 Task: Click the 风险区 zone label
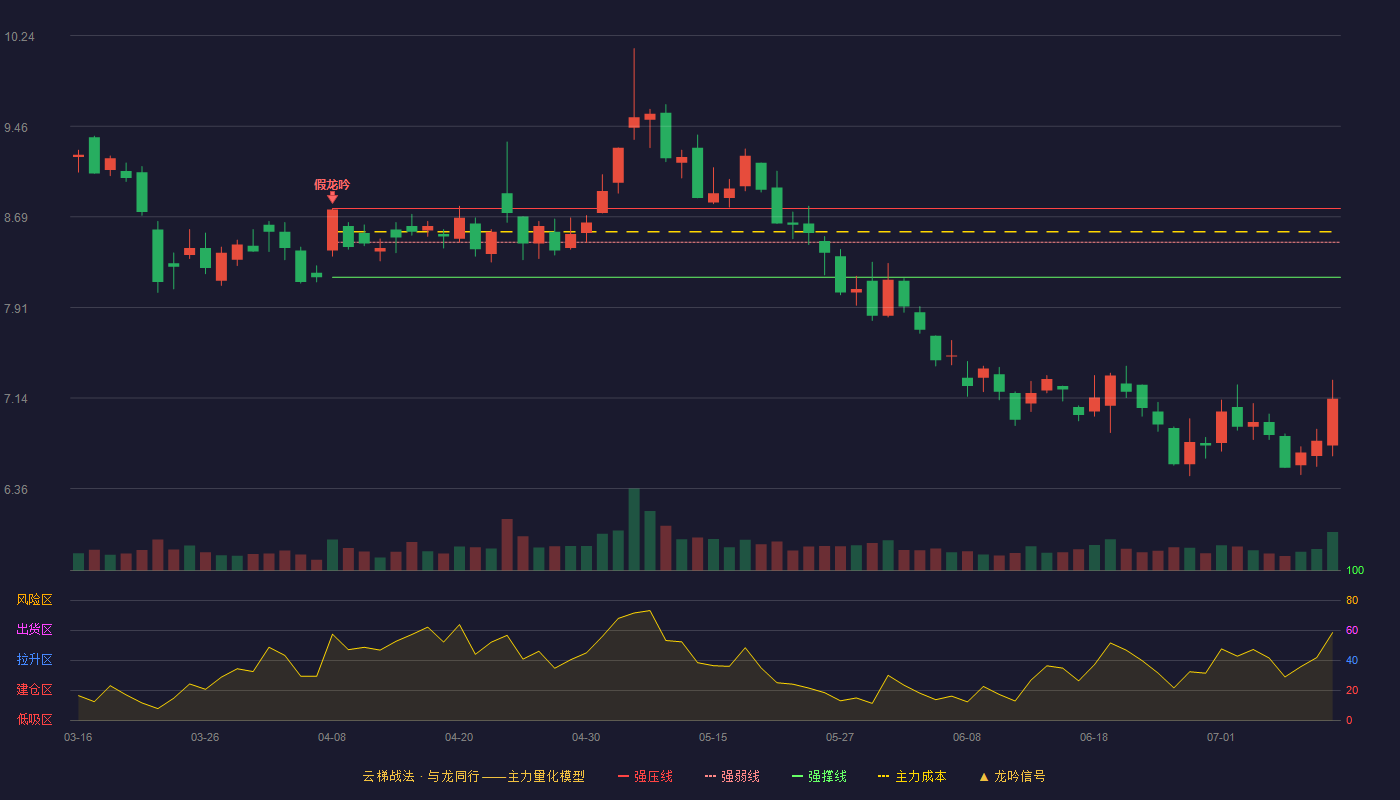pyautogui.click(x=34, y=600)
